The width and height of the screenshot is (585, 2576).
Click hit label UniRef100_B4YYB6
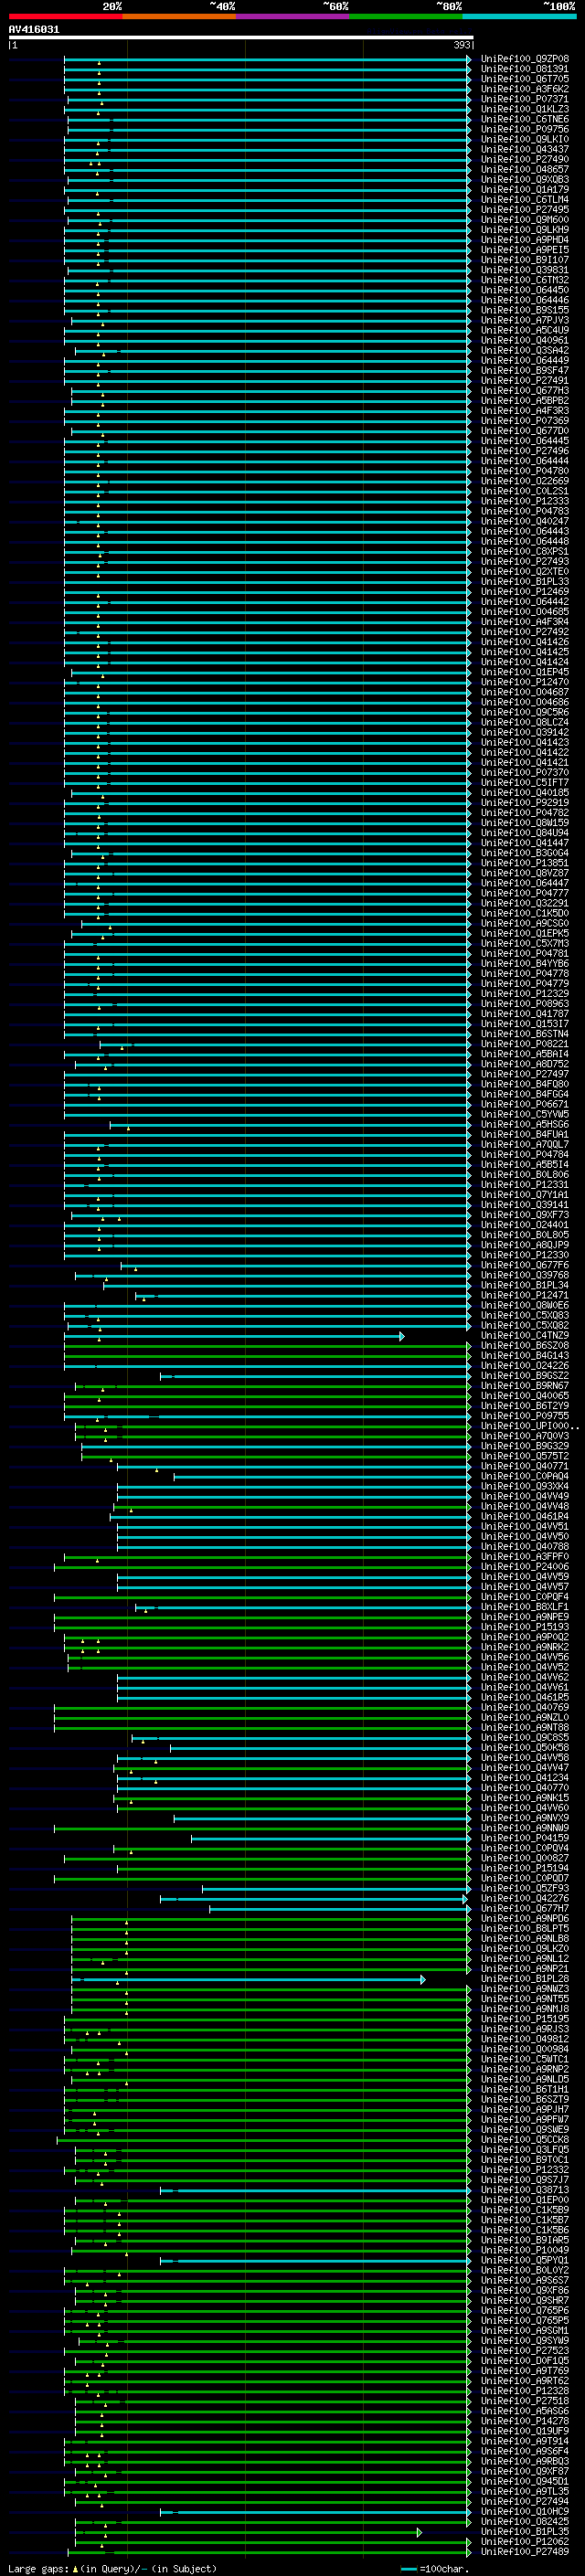525,964
